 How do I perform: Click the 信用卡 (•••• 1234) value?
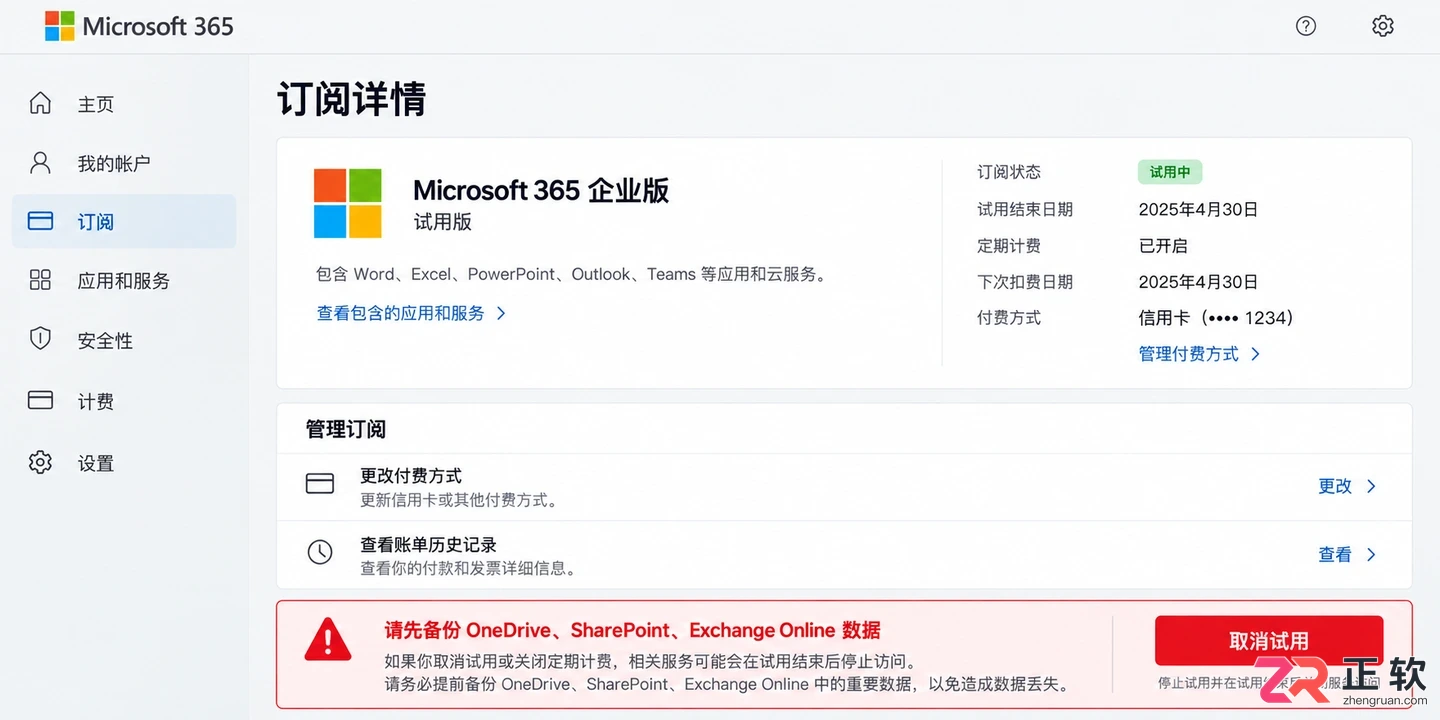1216,318
